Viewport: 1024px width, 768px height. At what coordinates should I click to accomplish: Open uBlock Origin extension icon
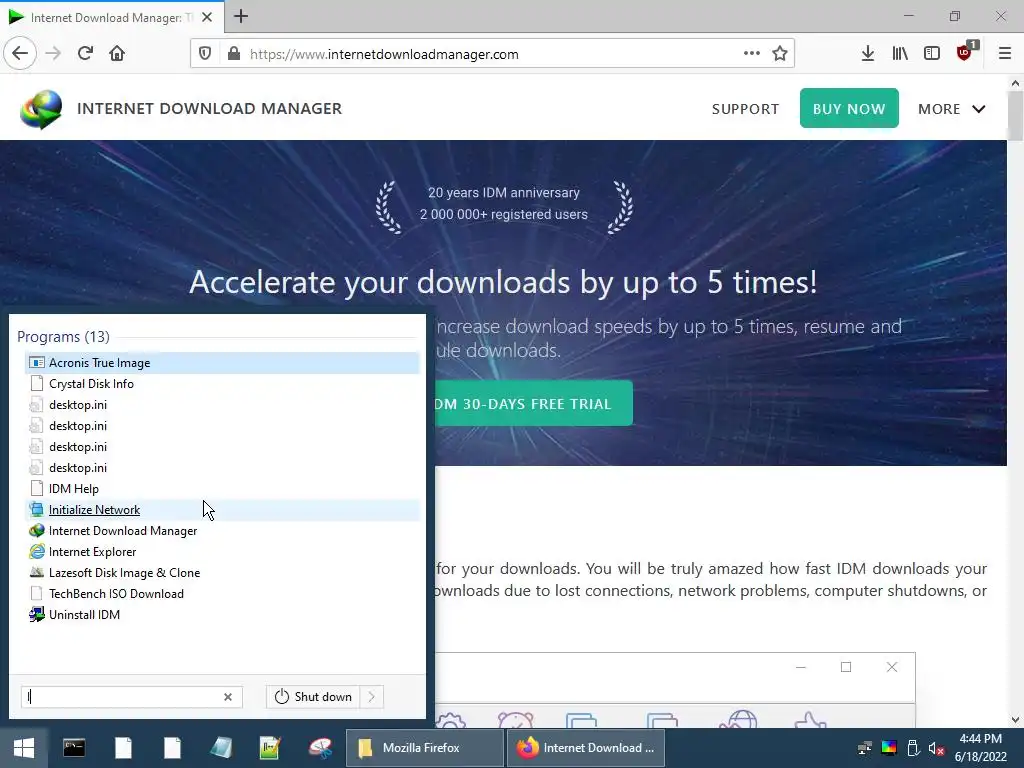coord(965,52)
